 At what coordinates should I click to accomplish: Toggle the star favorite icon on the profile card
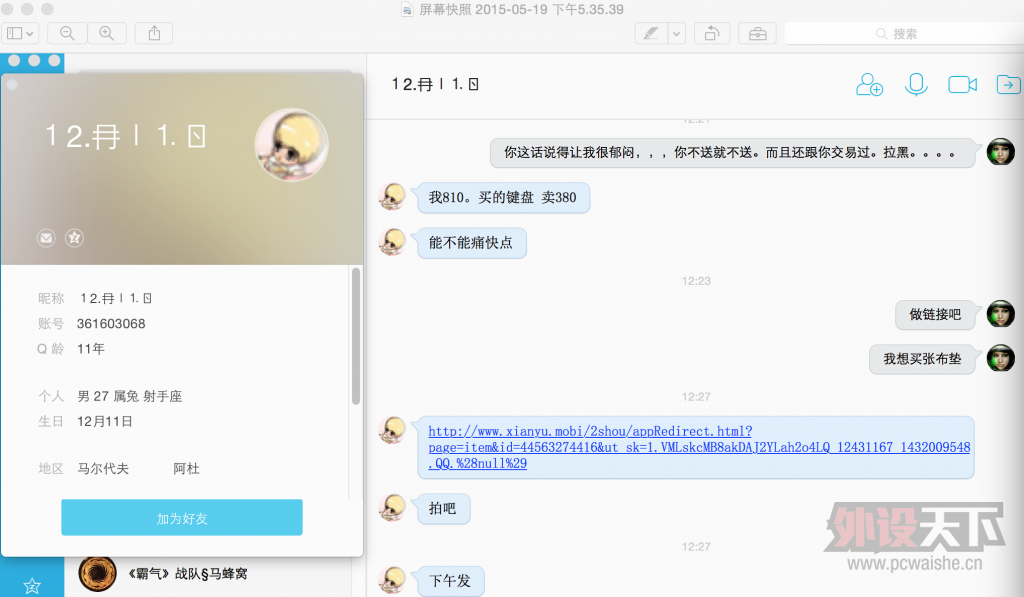74,238
